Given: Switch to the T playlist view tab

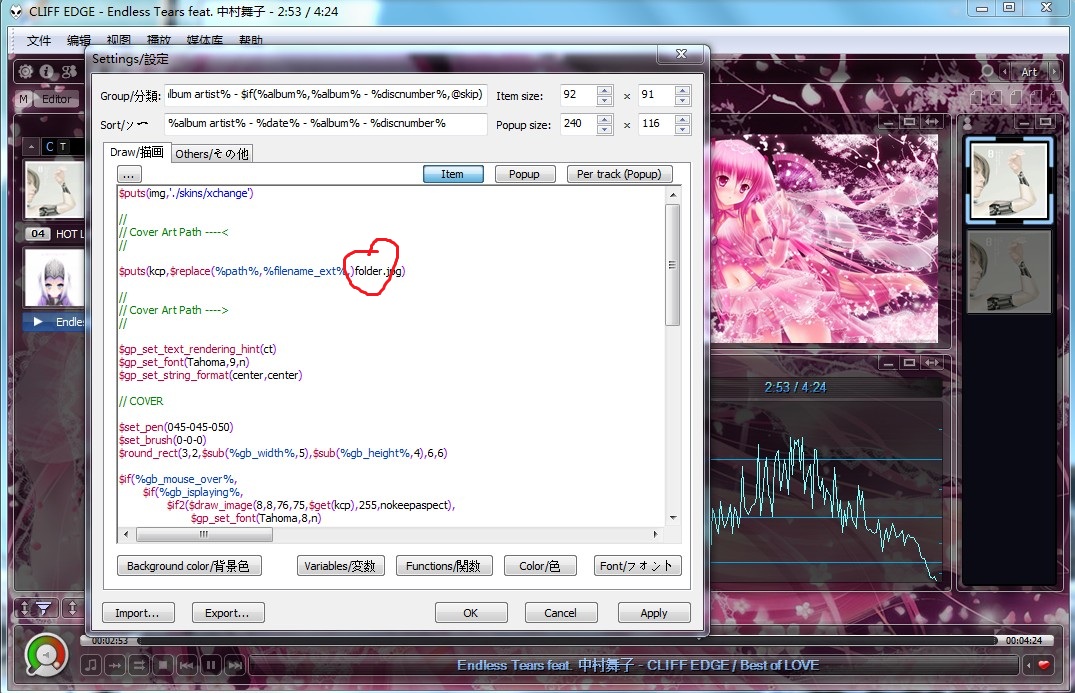Looking at the screenshot, I should point(63,147).
